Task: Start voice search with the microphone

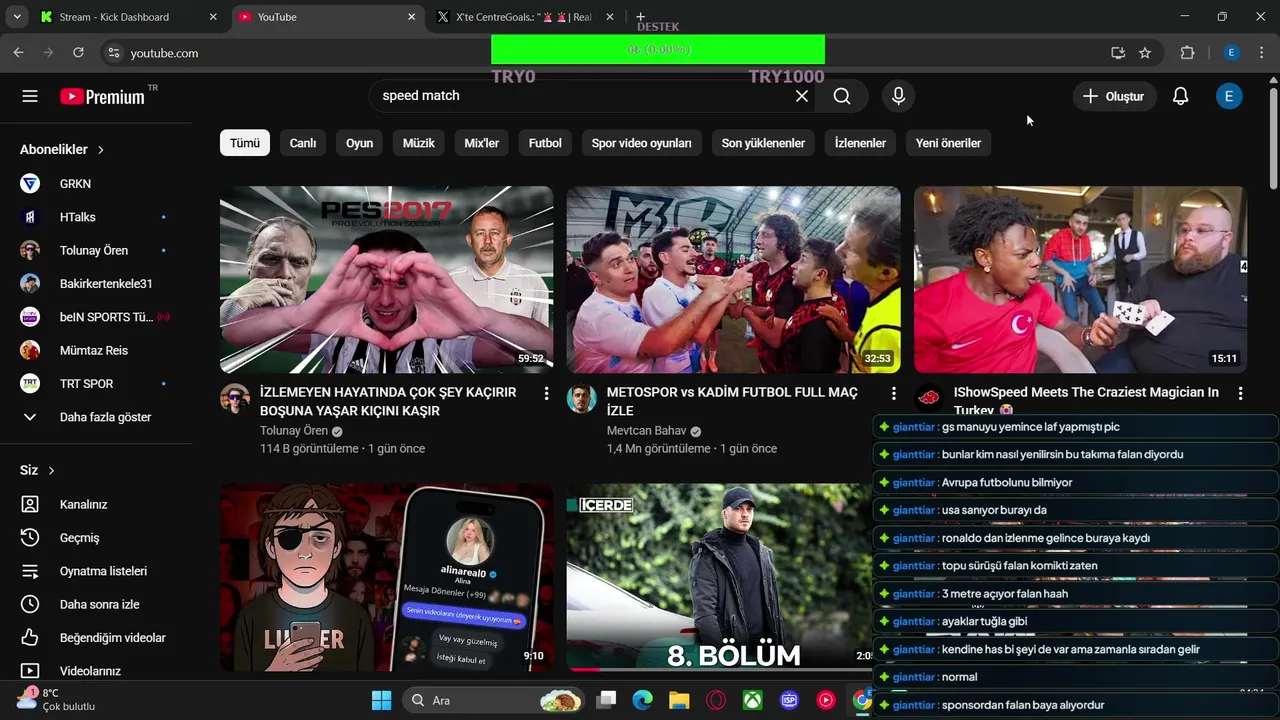Action: (898, 96)
